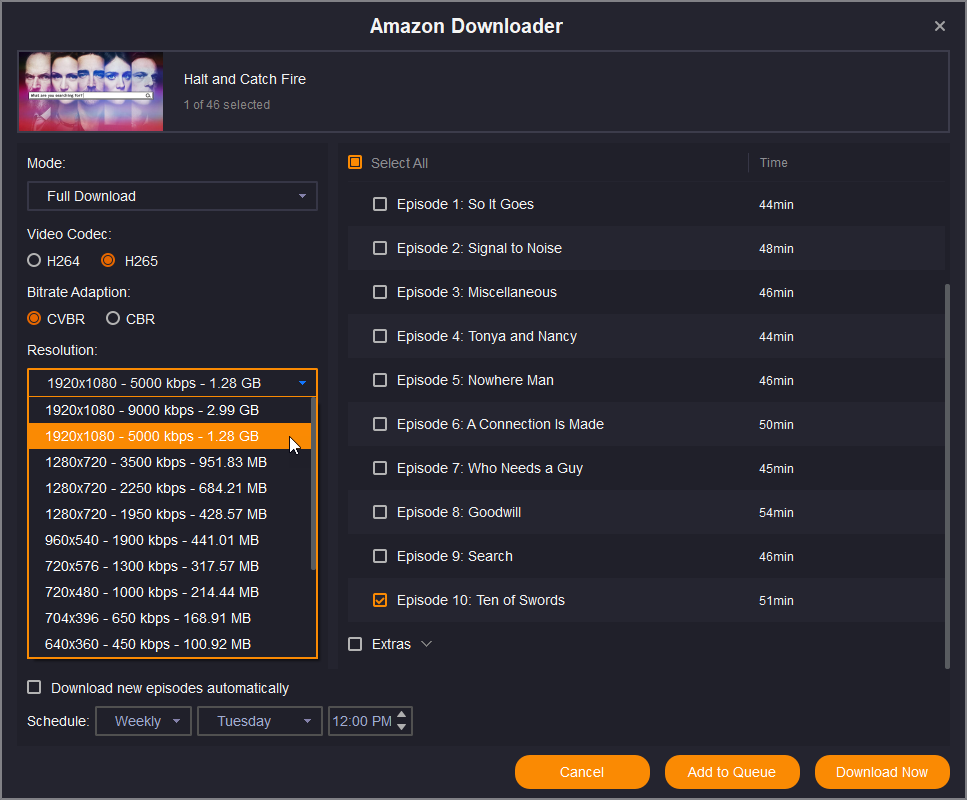This screenshot has height=800, width=967.
Task: Click the Halt and Catch Fire thumbnail
Action: pos(91,92)
